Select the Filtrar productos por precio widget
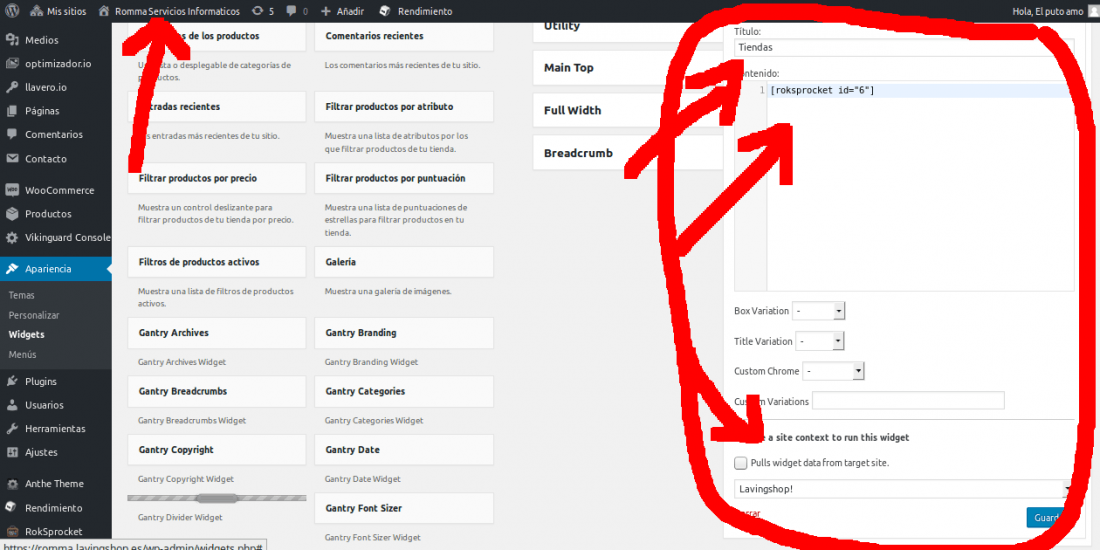This screenshot has width=1100, height=550. [217, 178]
